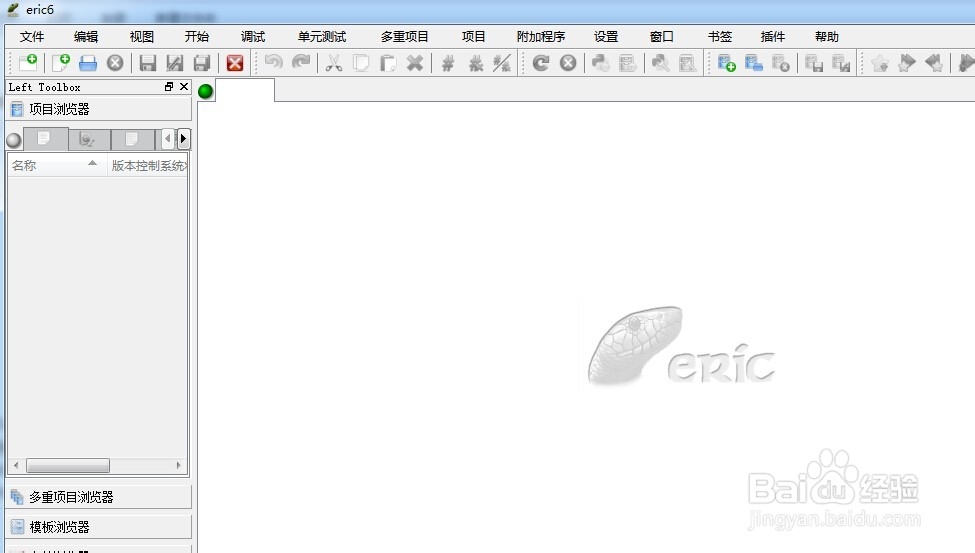
Task: Float the Left Toolbox panel
Action: coord(169,86)
